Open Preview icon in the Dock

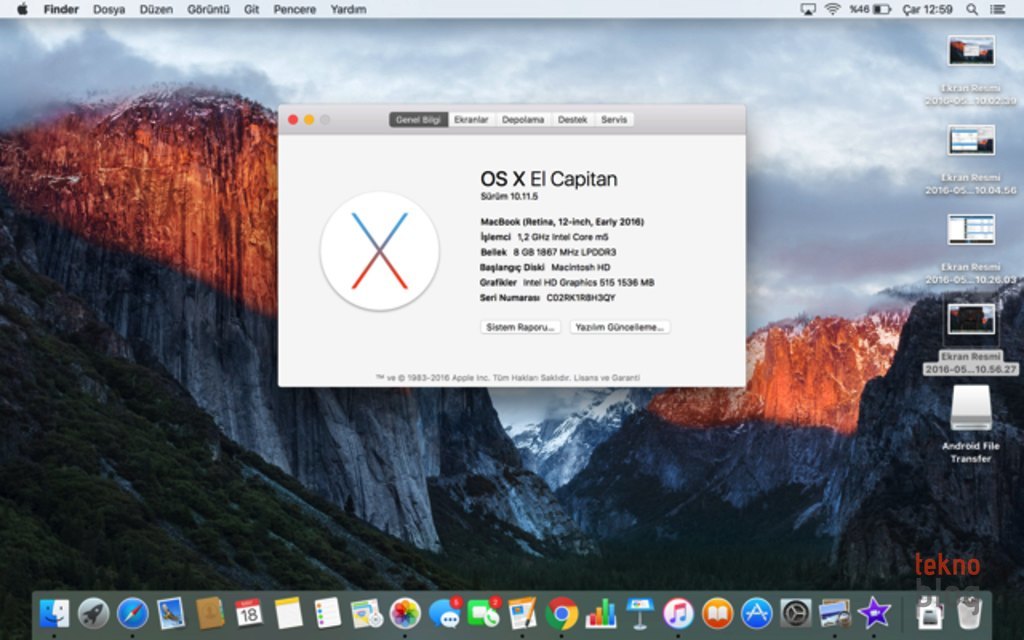tap(835, 613)
